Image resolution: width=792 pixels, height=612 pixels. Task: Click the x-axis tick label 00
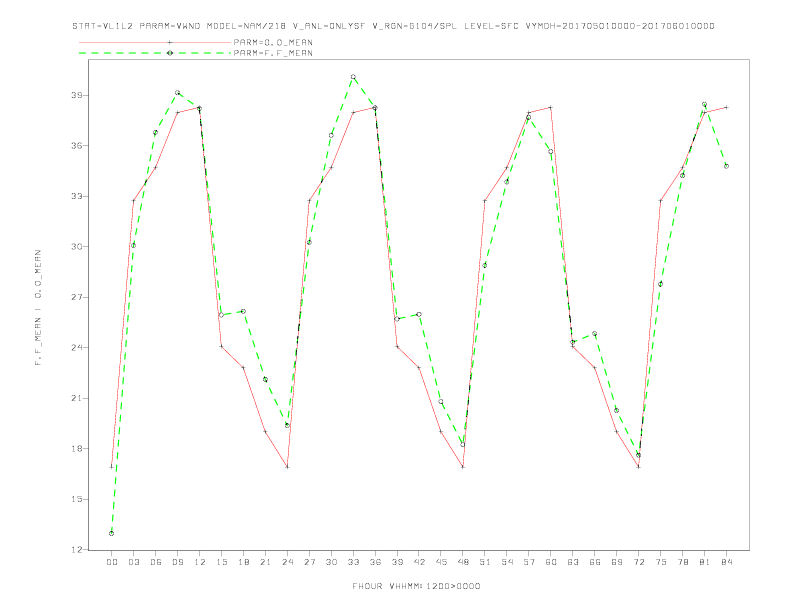112,562
